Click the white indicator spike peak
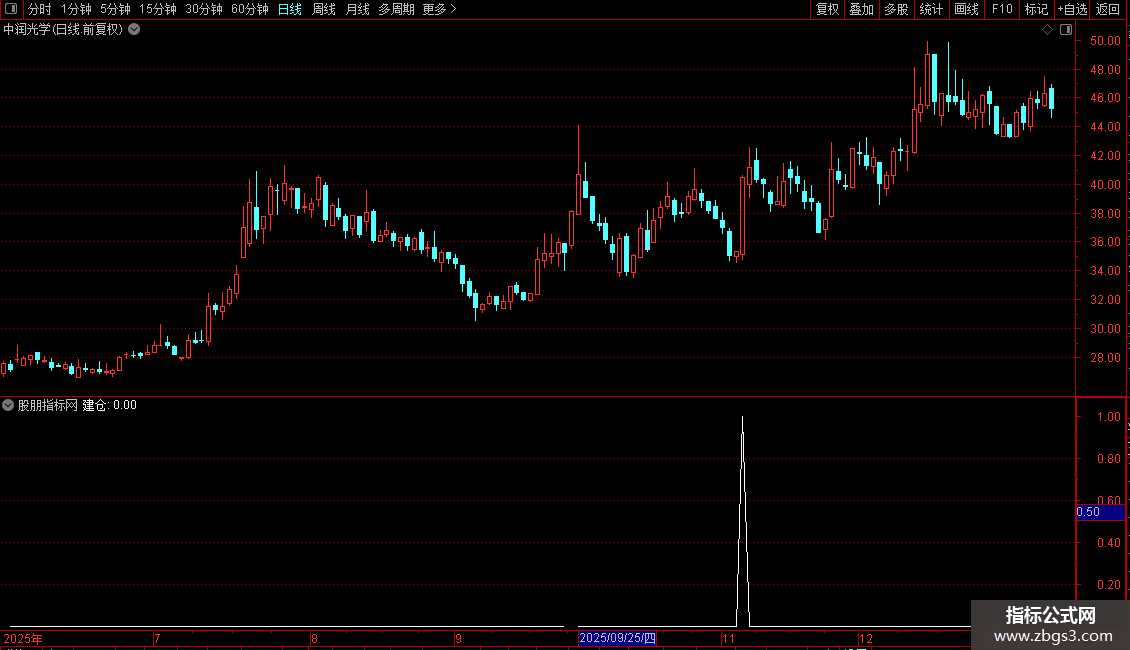 (x=742, y=418)
